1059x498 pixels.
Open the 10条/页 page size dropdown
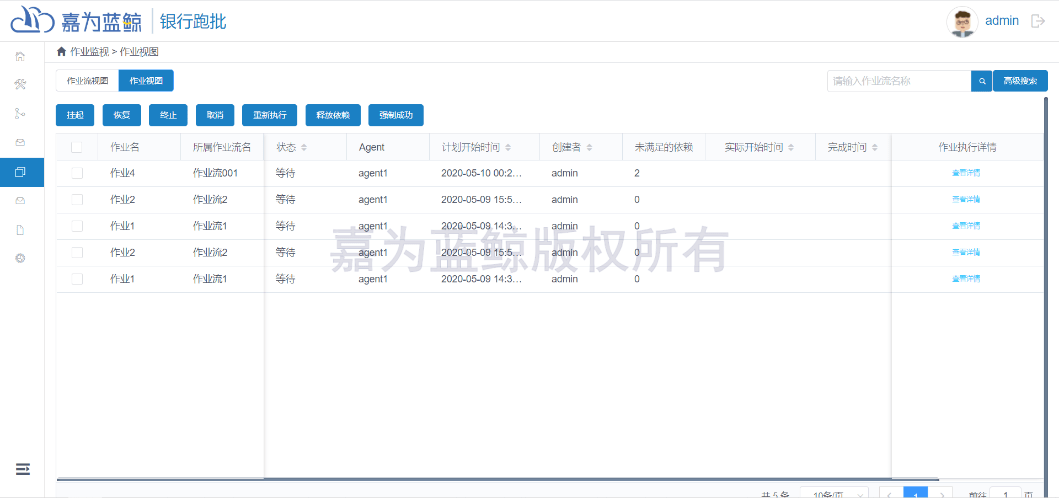[x=834, y=493]
